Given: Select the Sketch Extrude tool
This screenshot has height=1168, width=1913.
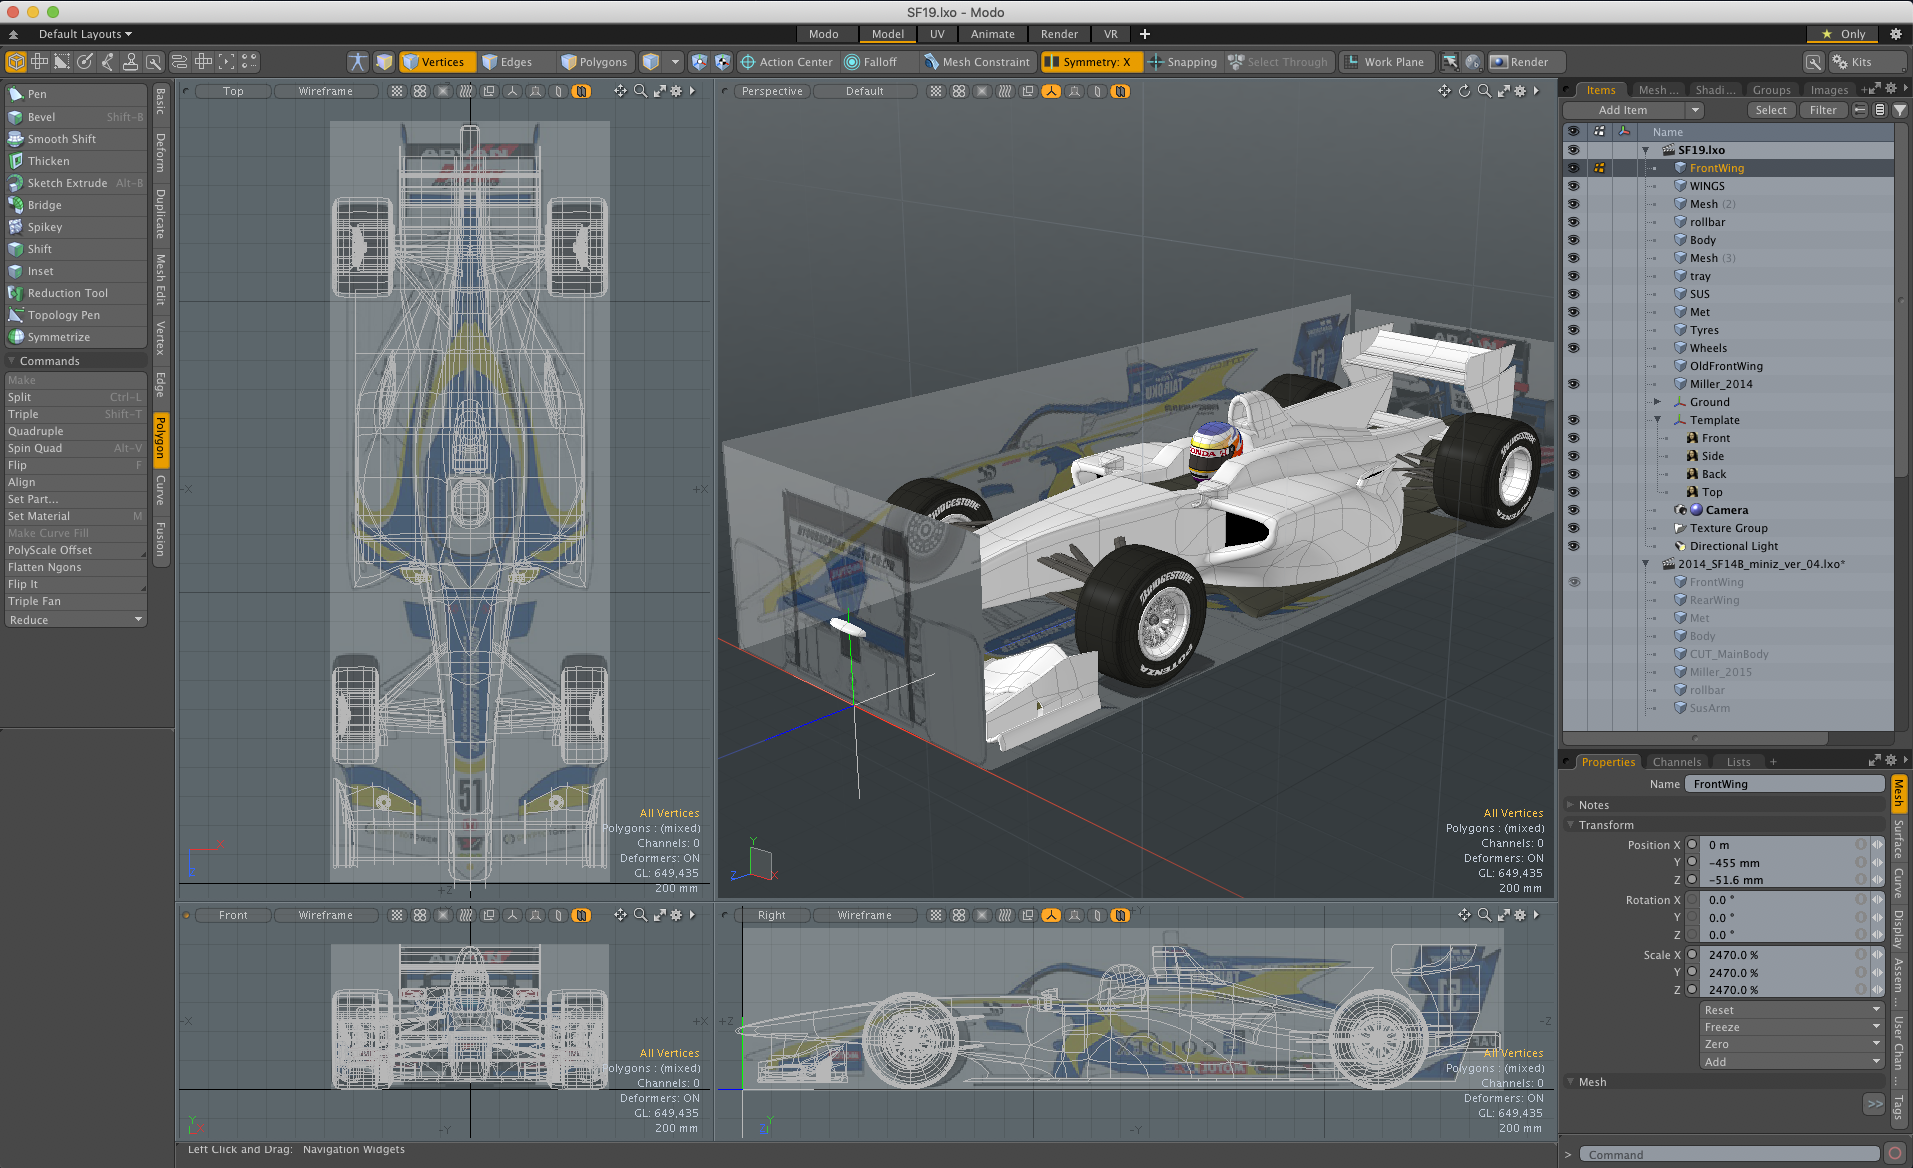Looking at the screenshot, I should pyautogui.click(x=75, y=183).
